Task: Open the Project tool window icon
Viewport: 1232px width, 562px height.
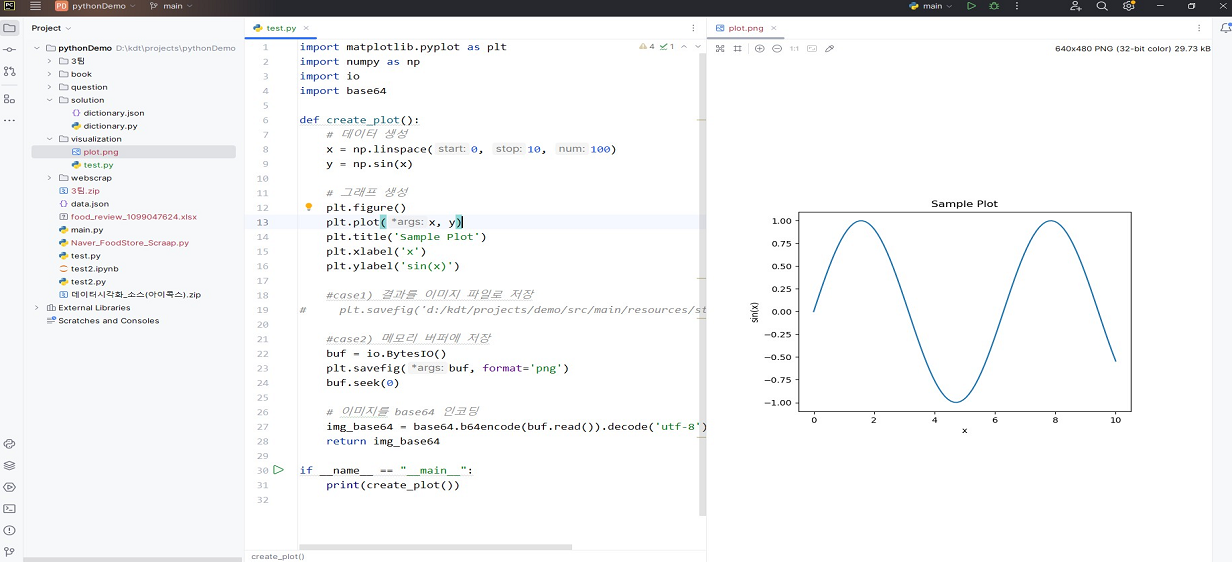Action: (10, 28)
